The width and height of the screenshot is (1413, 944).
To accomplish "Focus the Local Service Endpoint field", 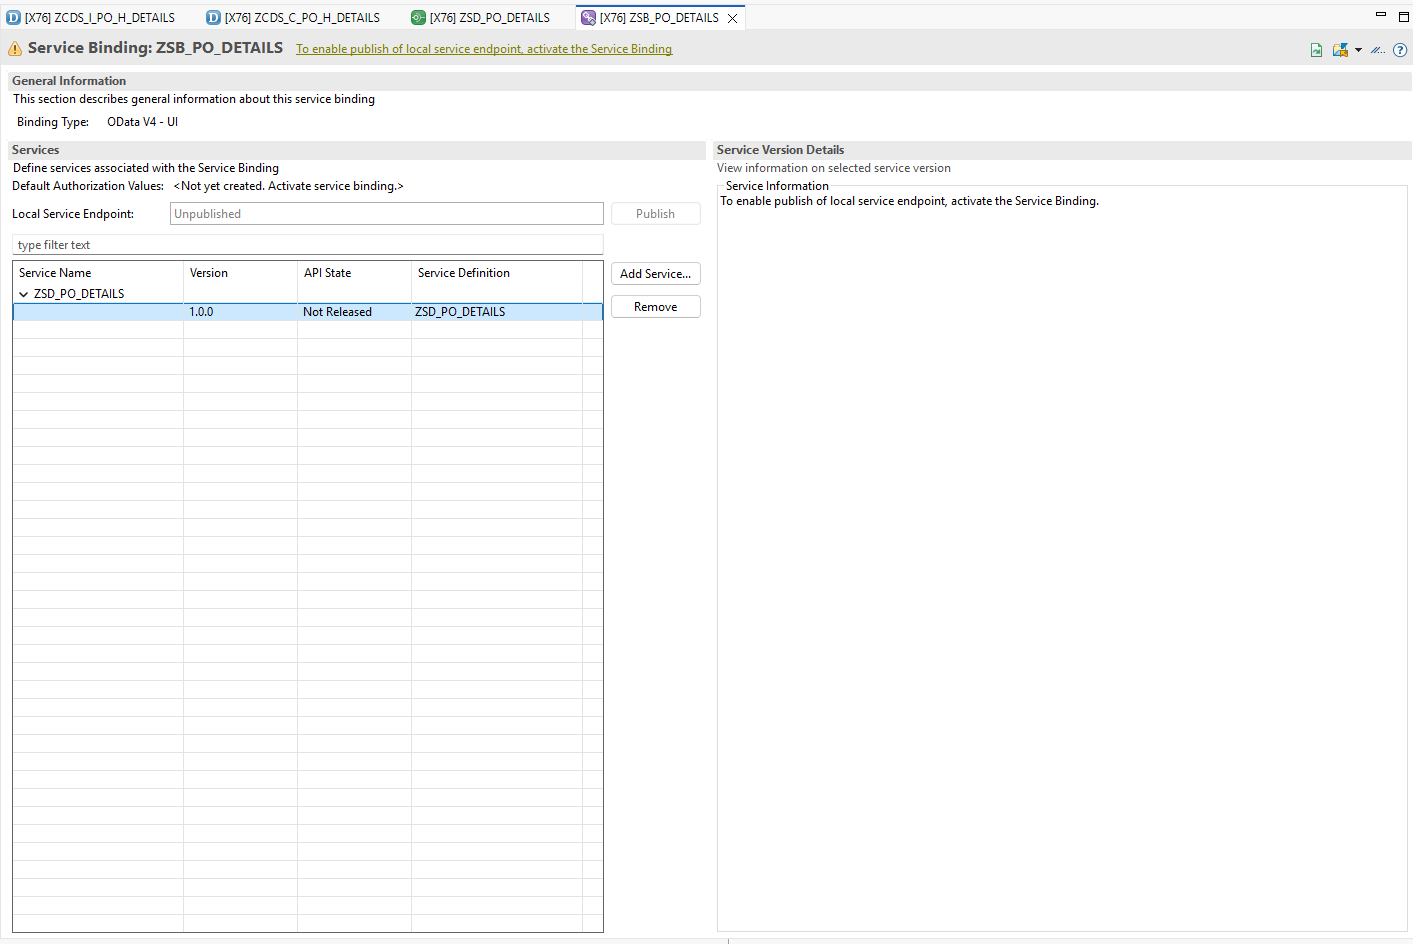I will [386, 214].
